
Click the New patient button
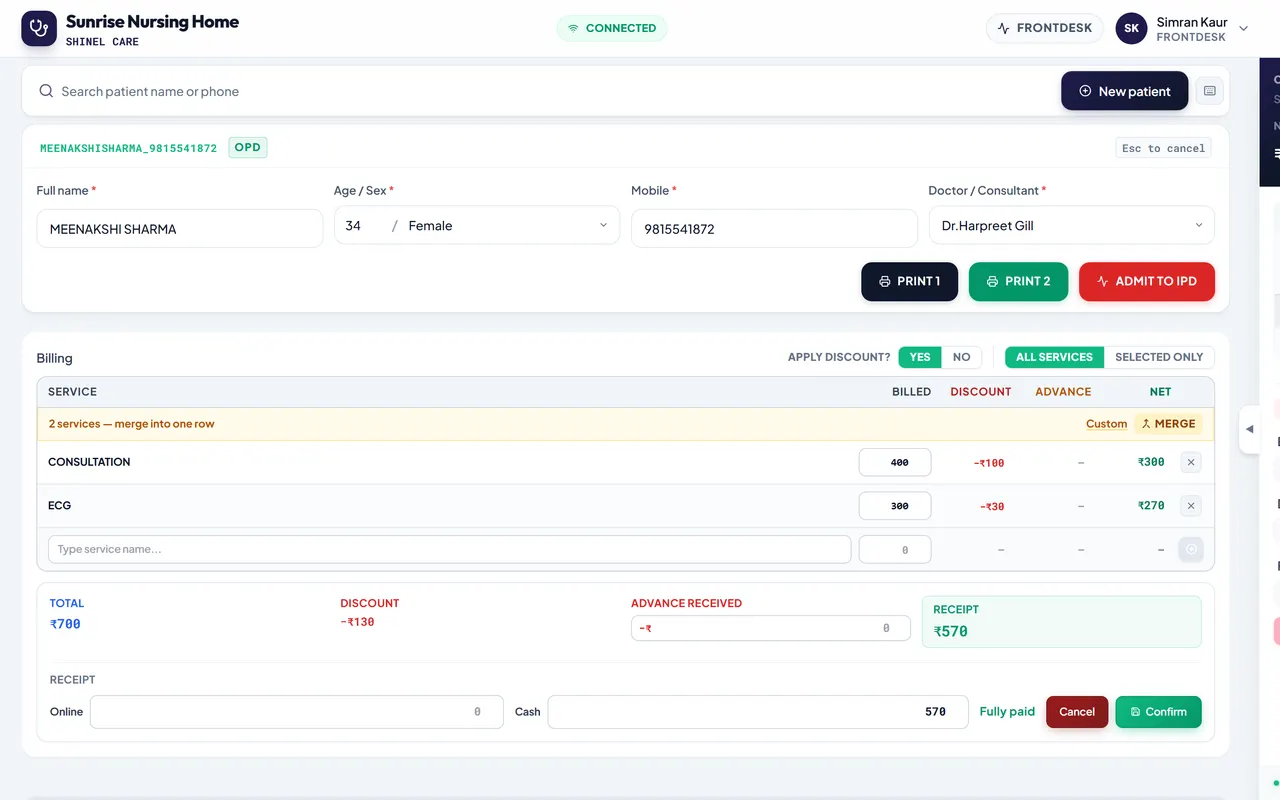[x=1125, y=91]
